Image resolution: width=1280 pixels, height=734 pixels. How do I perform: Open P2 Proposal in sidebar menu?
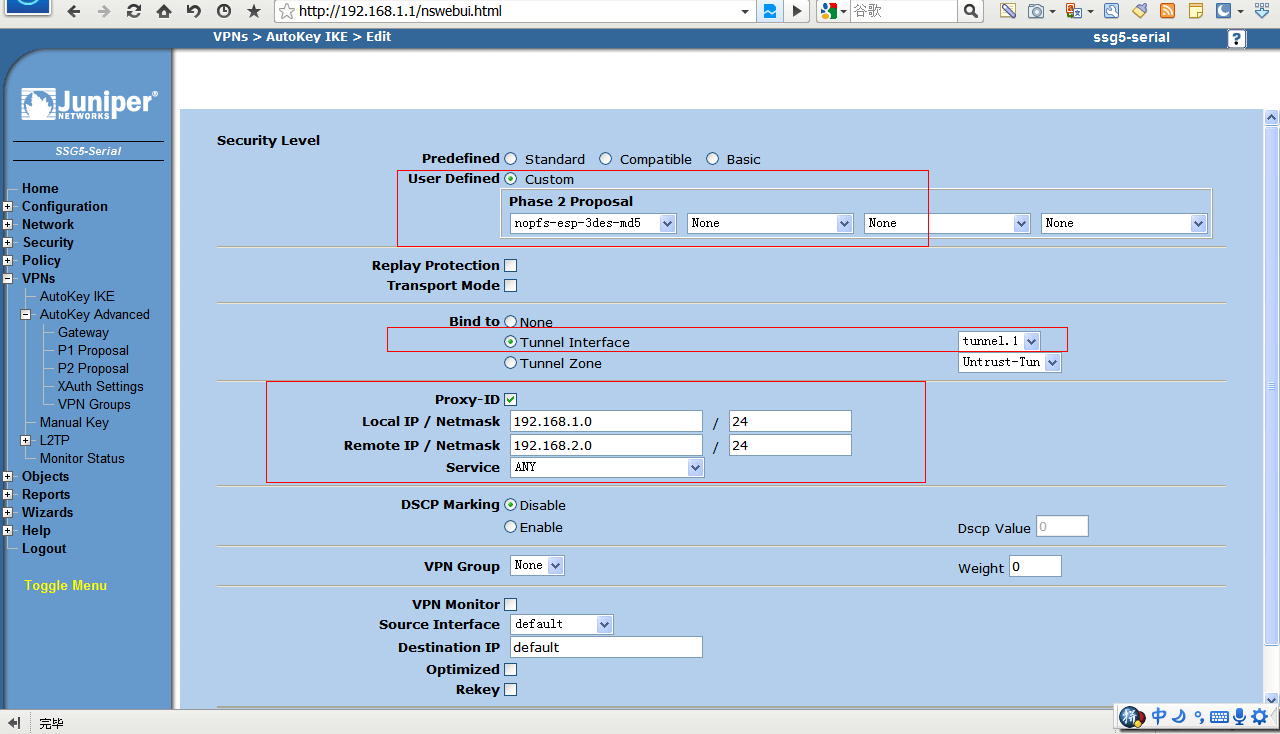coord(93,368)
